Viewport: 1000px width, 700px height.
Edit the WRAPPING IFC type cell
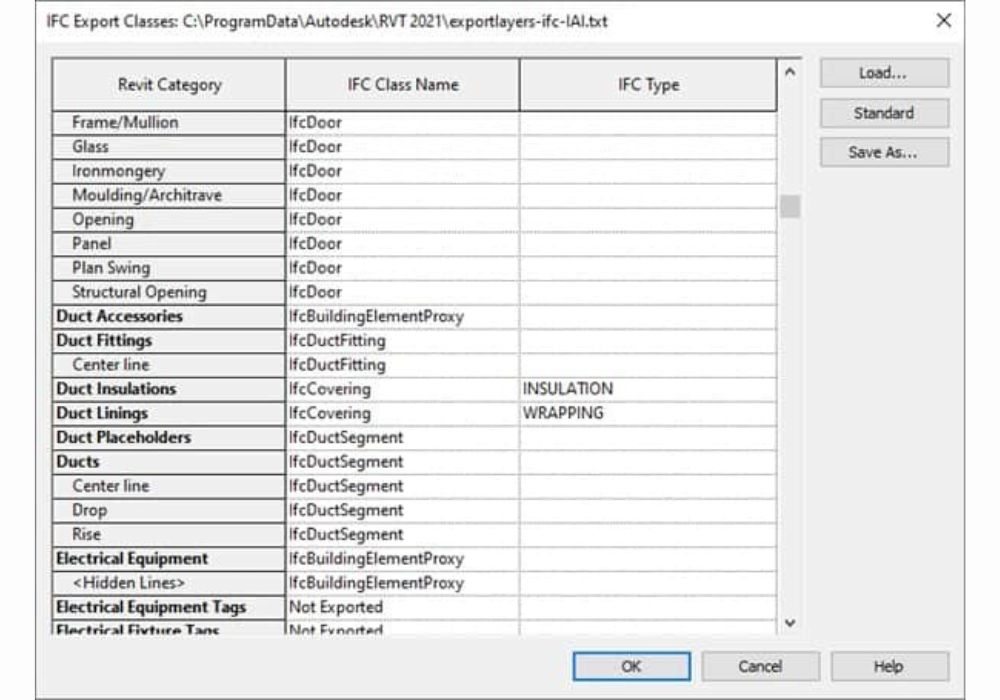click(646, 413)
